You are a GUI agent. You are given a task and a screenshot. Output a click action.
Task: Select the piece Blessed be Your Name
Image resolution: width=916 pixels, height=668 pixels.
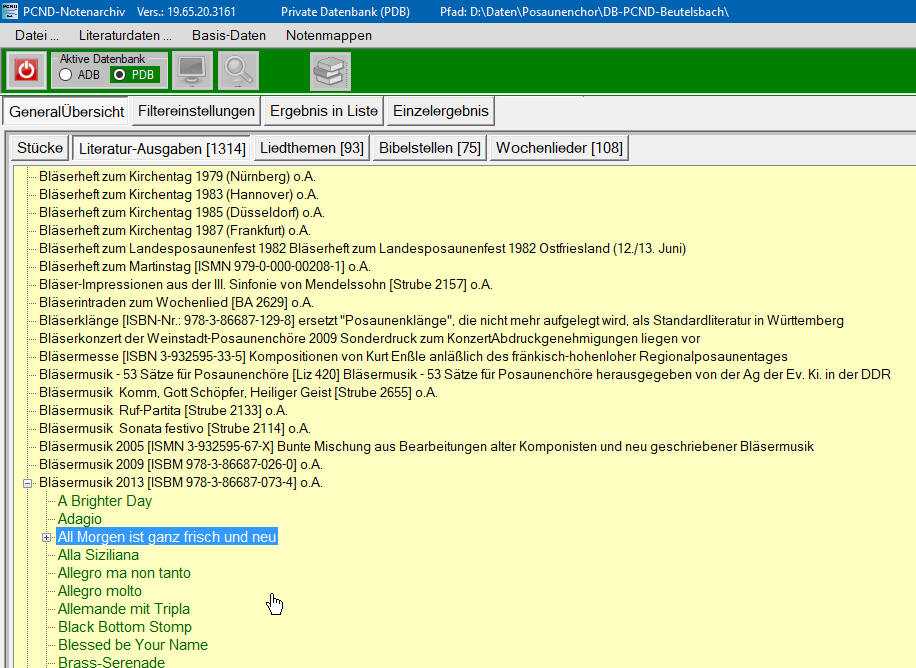133,645
